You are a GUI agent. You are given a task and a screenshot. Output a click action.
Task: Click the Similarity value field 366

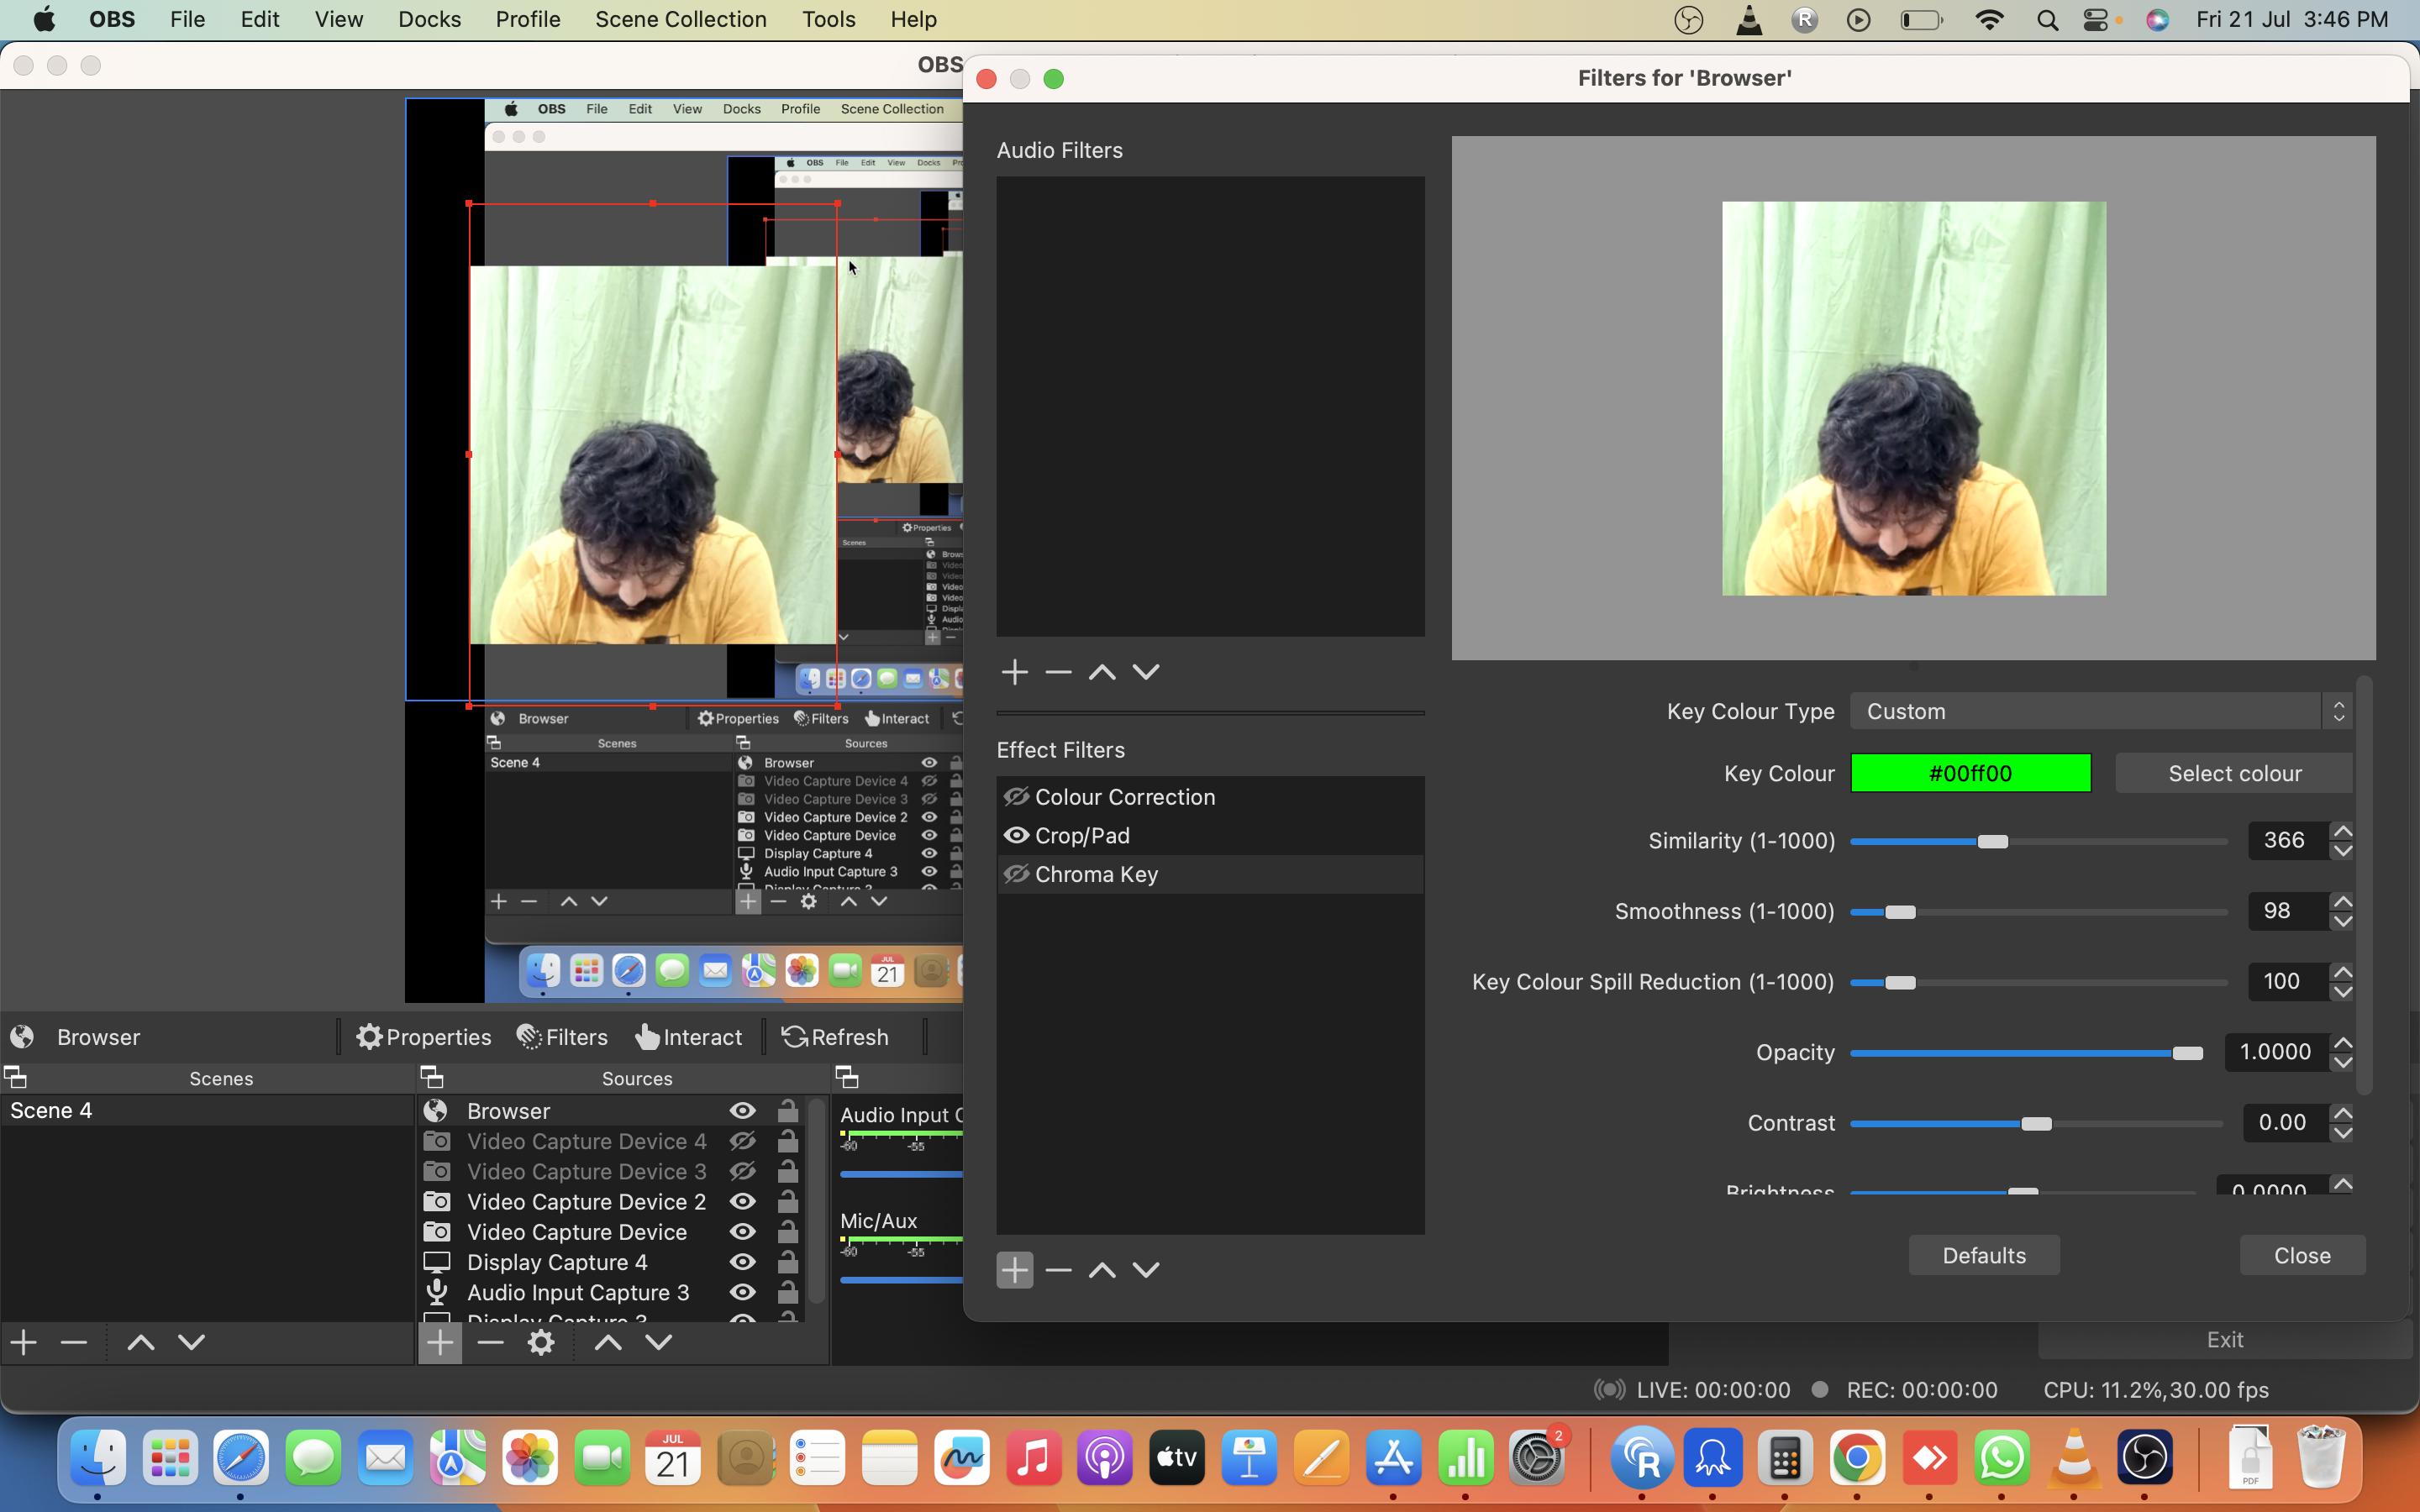pyautogui.click(x=2288, y=841)
